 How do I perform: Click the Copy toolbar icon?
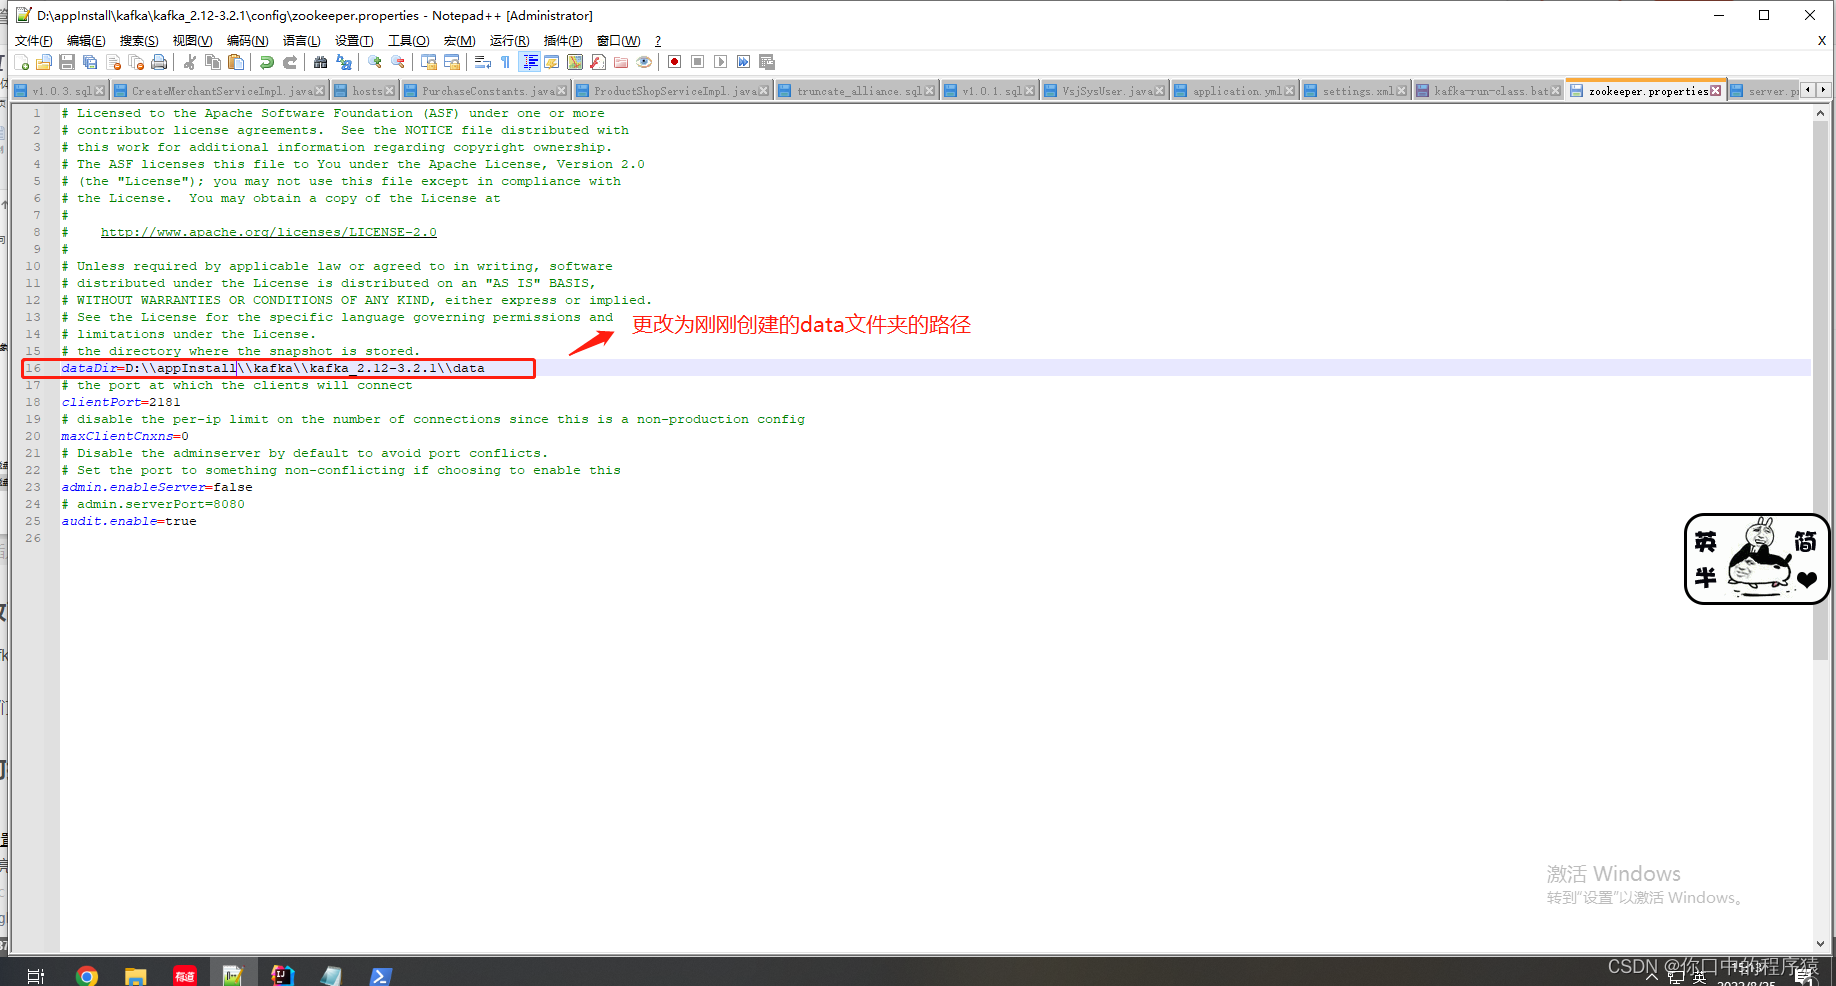pos(213,62)
